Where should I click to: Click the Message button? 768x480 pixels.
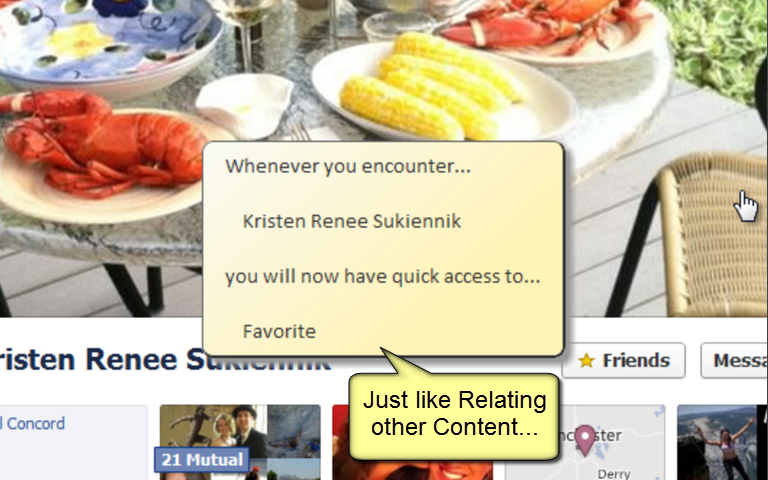734,360
